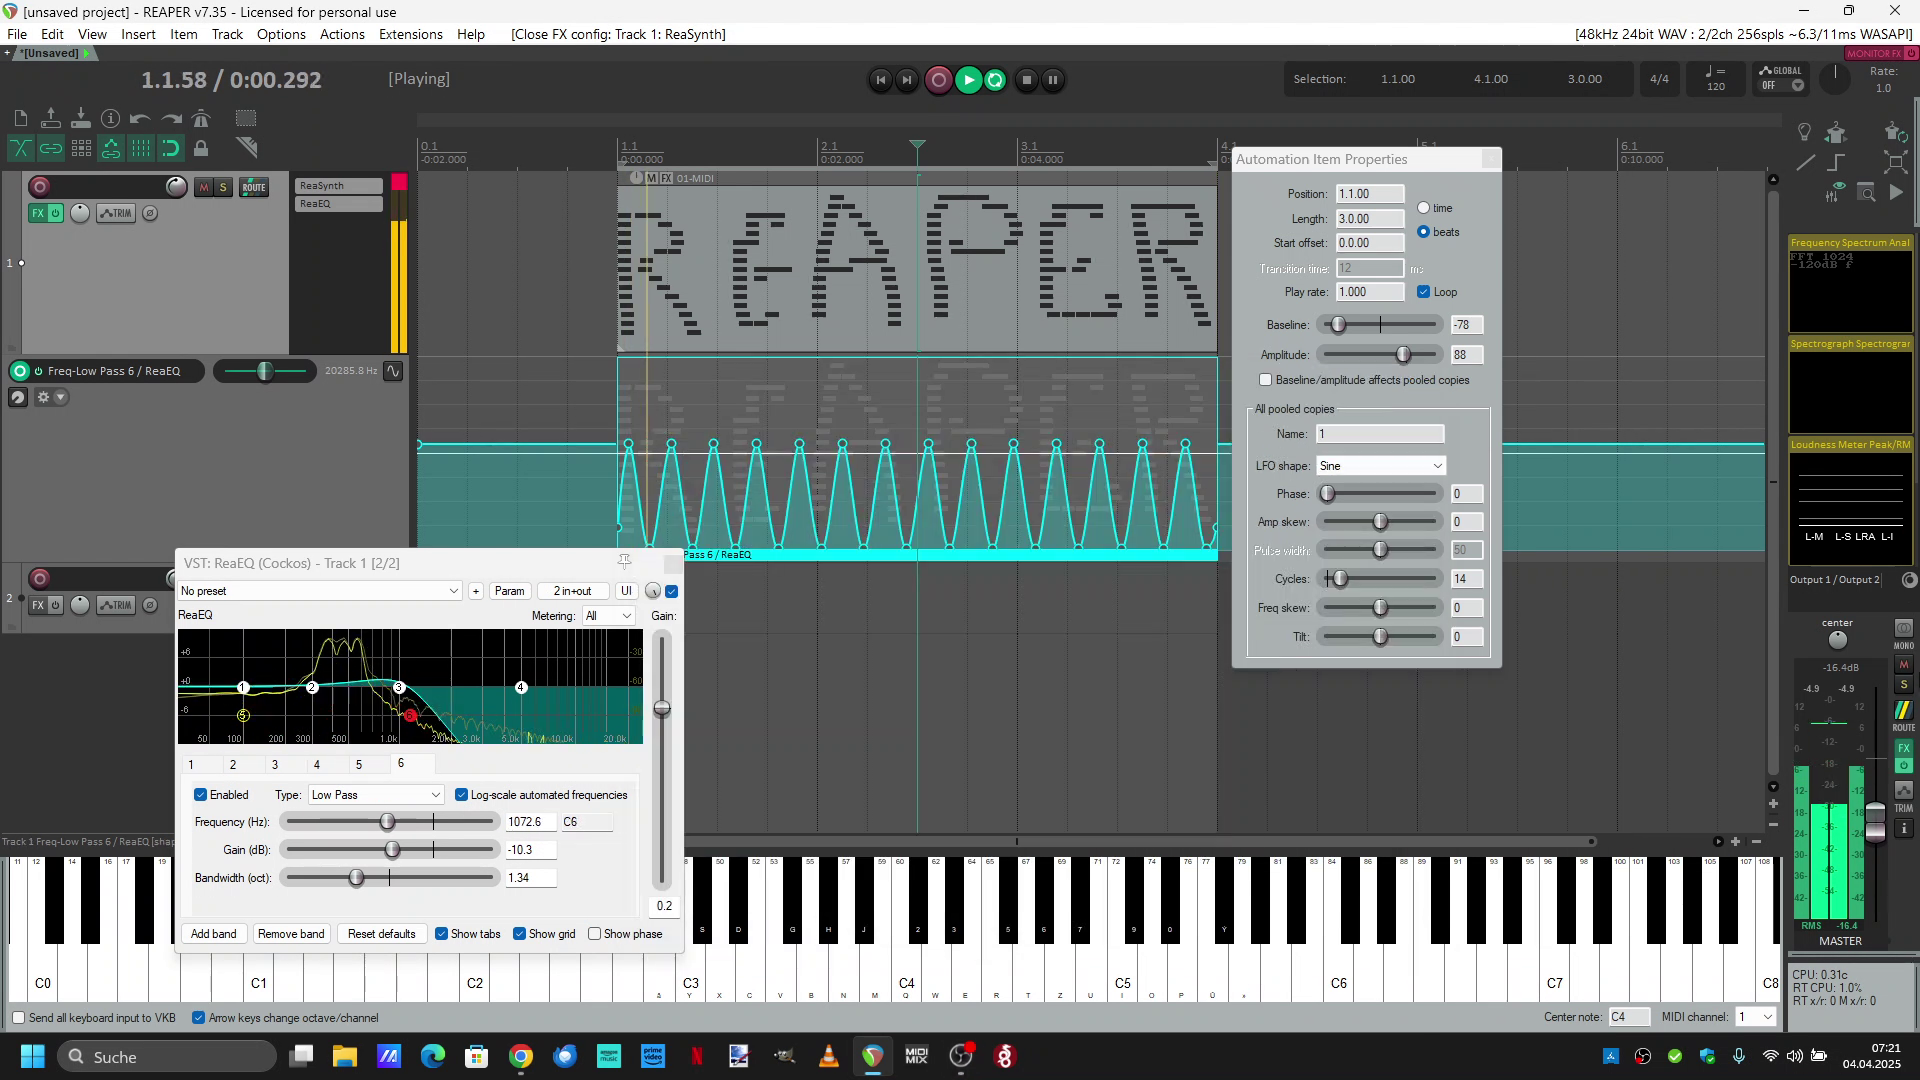Screen dimensions: 1920x1080
Task: Mute track 1 with the M button
Action: point(204,187)
